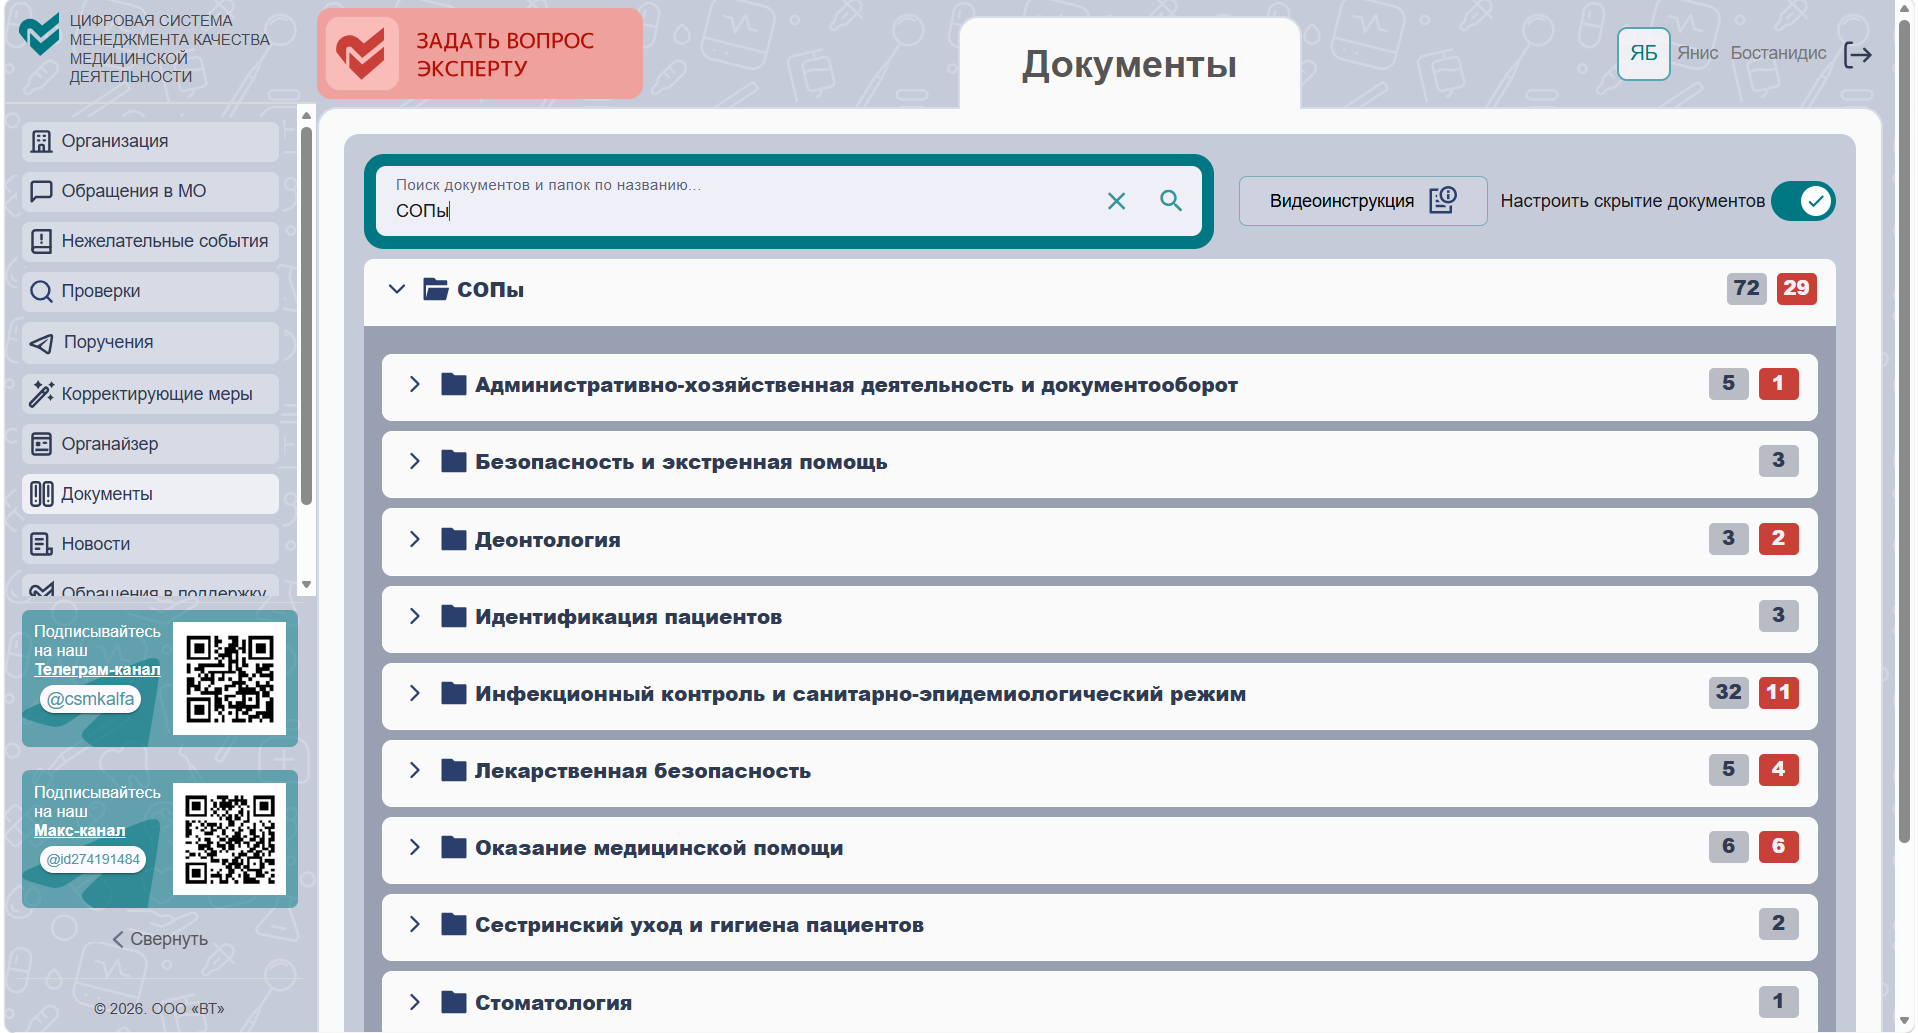Expand Идентификация пациентов folder
The width and height of the screenshot is (1918, 1033).
click(414, 616)
